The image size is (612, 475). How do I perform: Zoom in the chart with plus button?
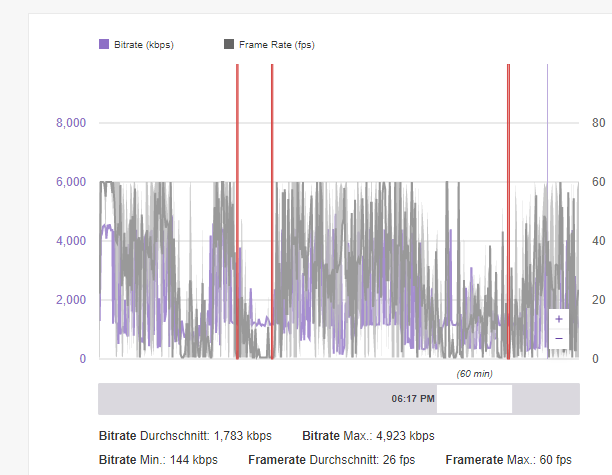[558, 319]
